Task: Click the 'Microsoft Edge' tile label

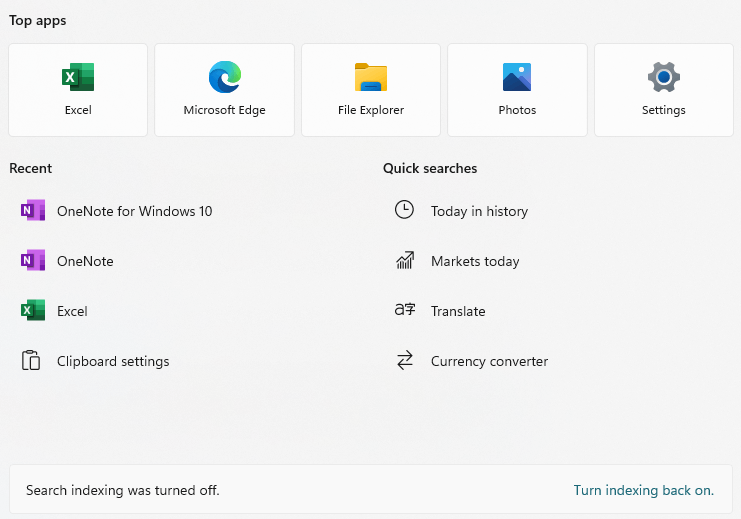Action: [224, 110]
